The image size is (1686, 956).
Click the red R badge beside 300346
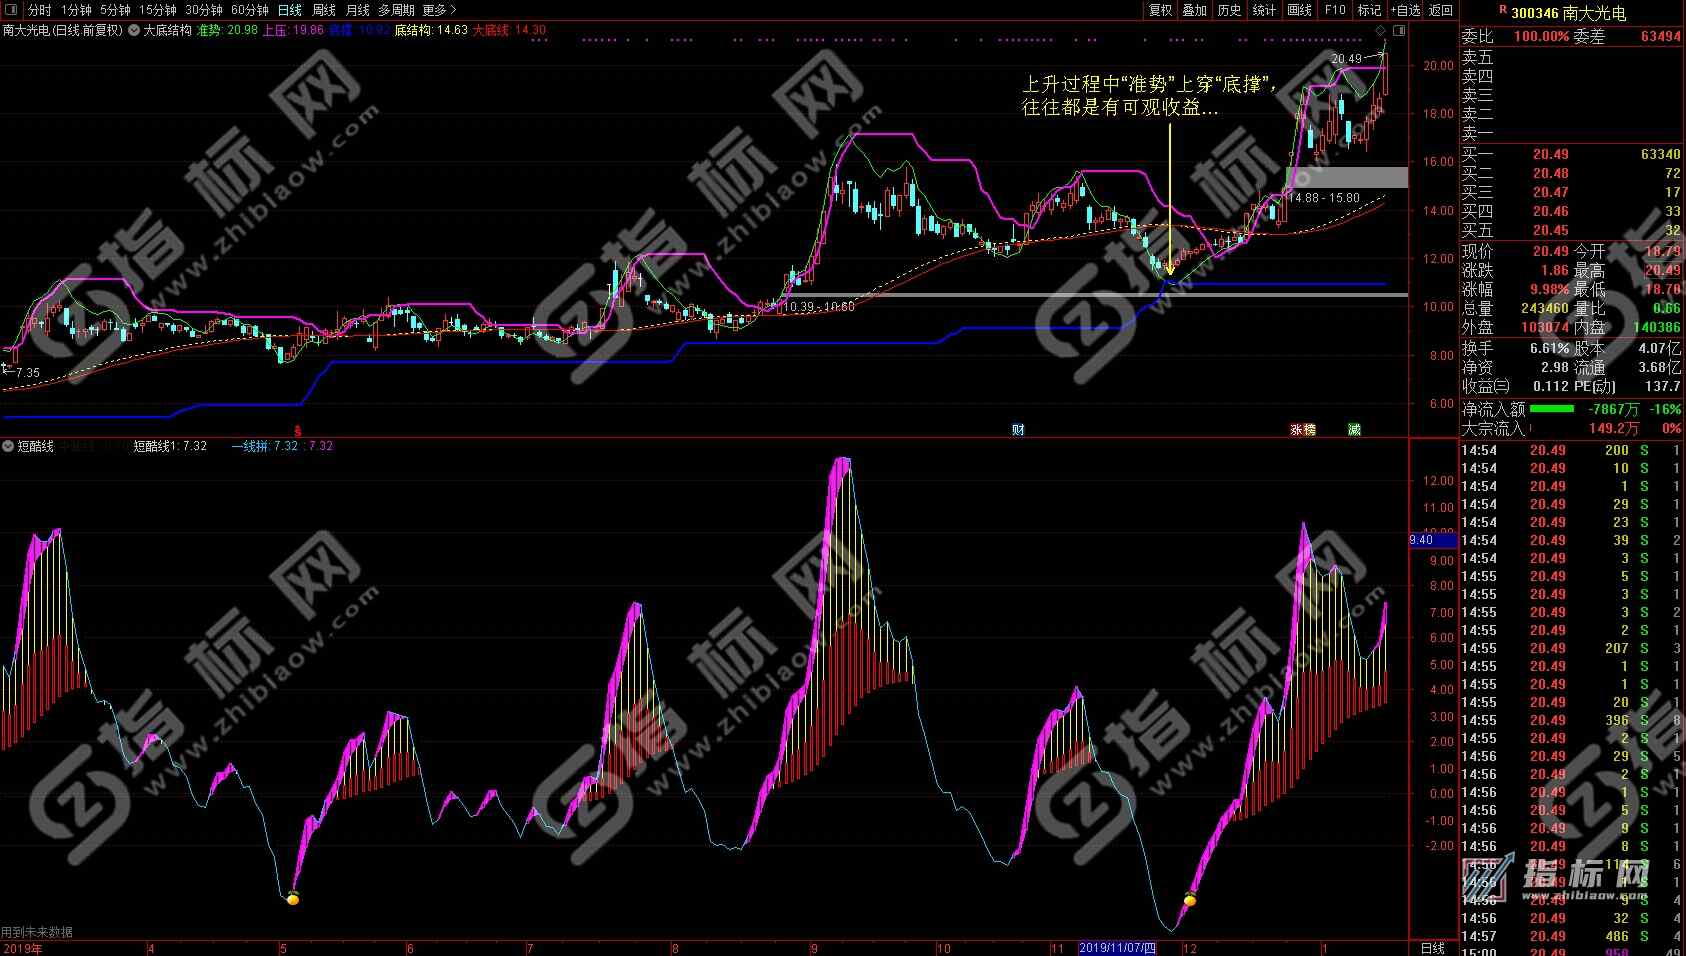[1502, 11]
